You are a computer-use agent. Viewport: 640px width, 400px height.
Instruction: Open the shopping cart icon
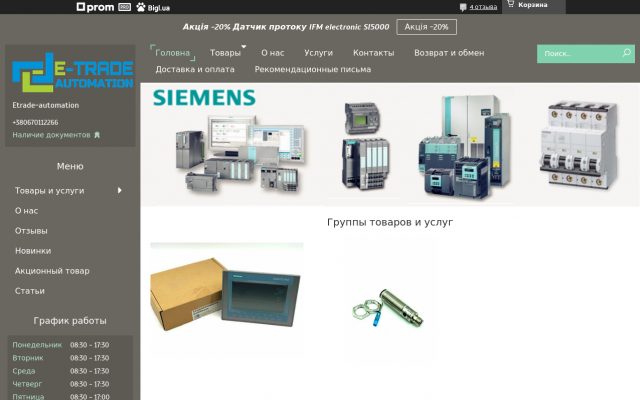(x=511, y=4)
